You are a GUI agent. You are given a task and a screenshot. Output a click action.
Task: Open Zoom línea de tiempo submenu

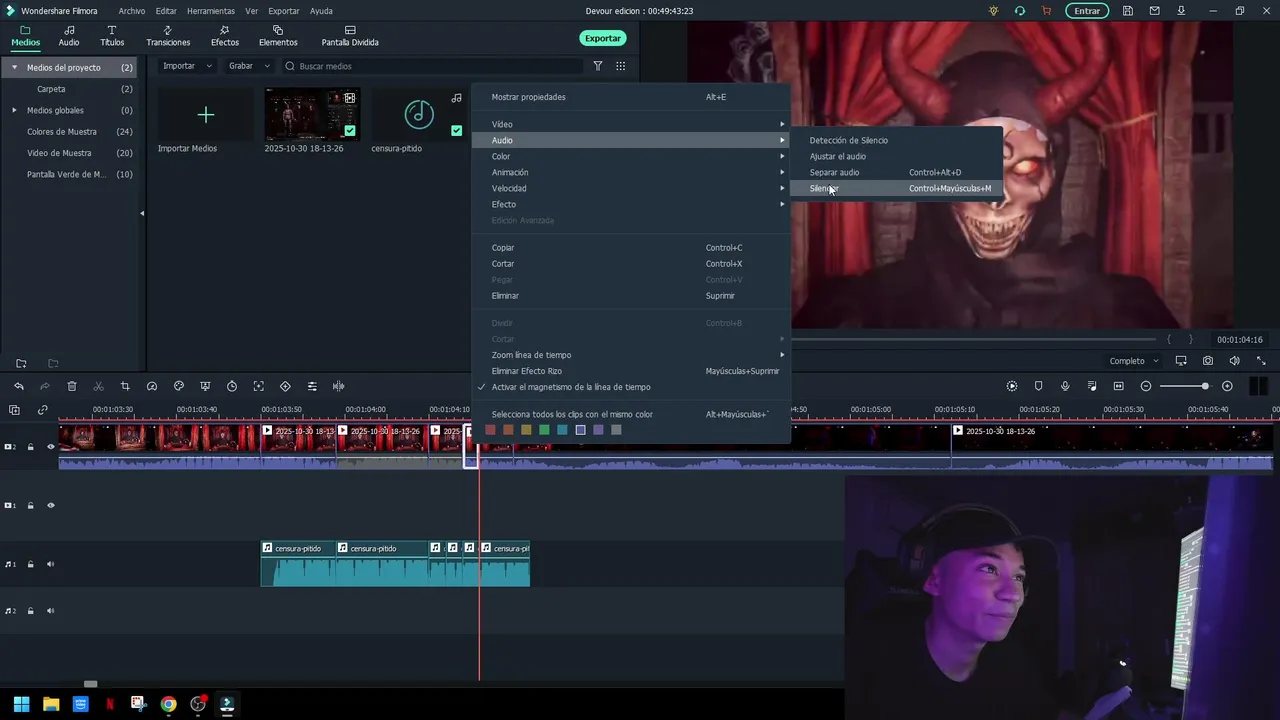point(630,355)
